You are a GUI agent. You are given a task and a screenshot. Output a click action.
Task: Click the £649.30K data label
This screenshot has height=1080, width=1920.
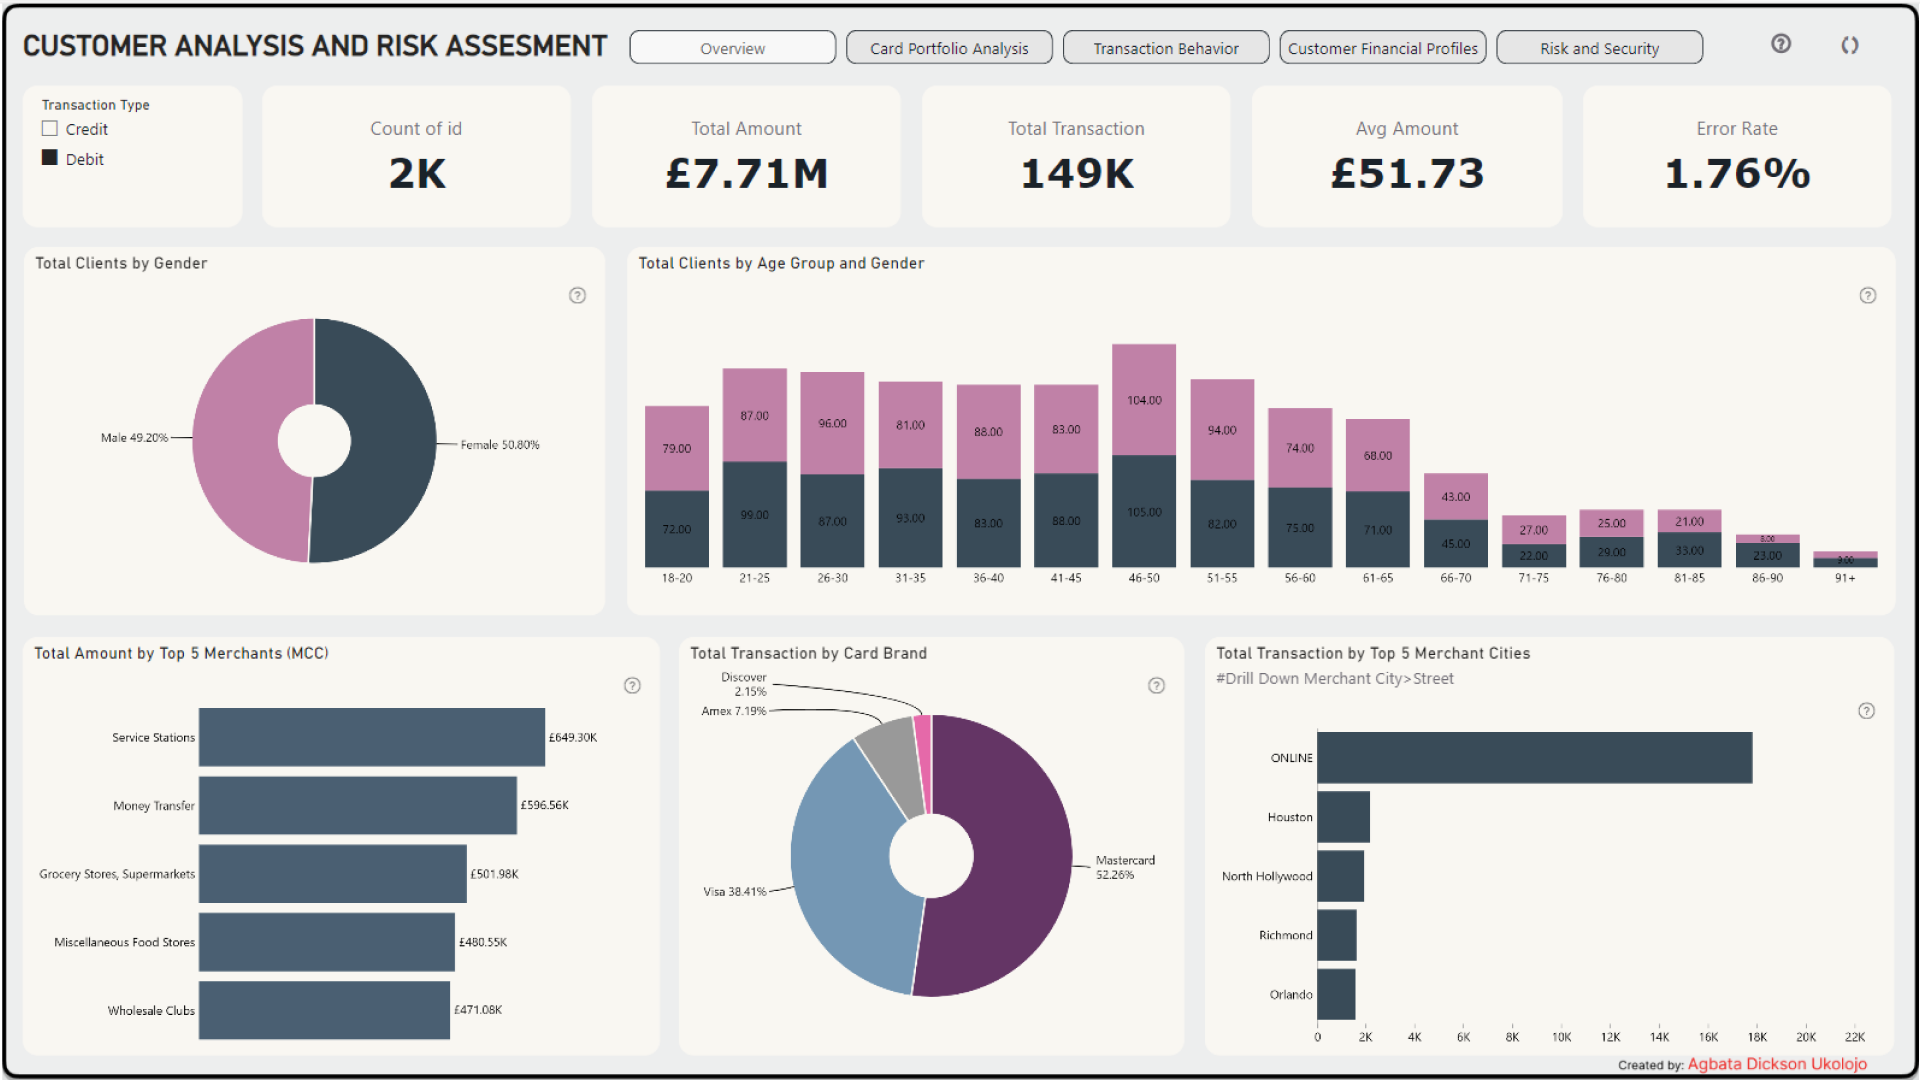coord(573,737)
